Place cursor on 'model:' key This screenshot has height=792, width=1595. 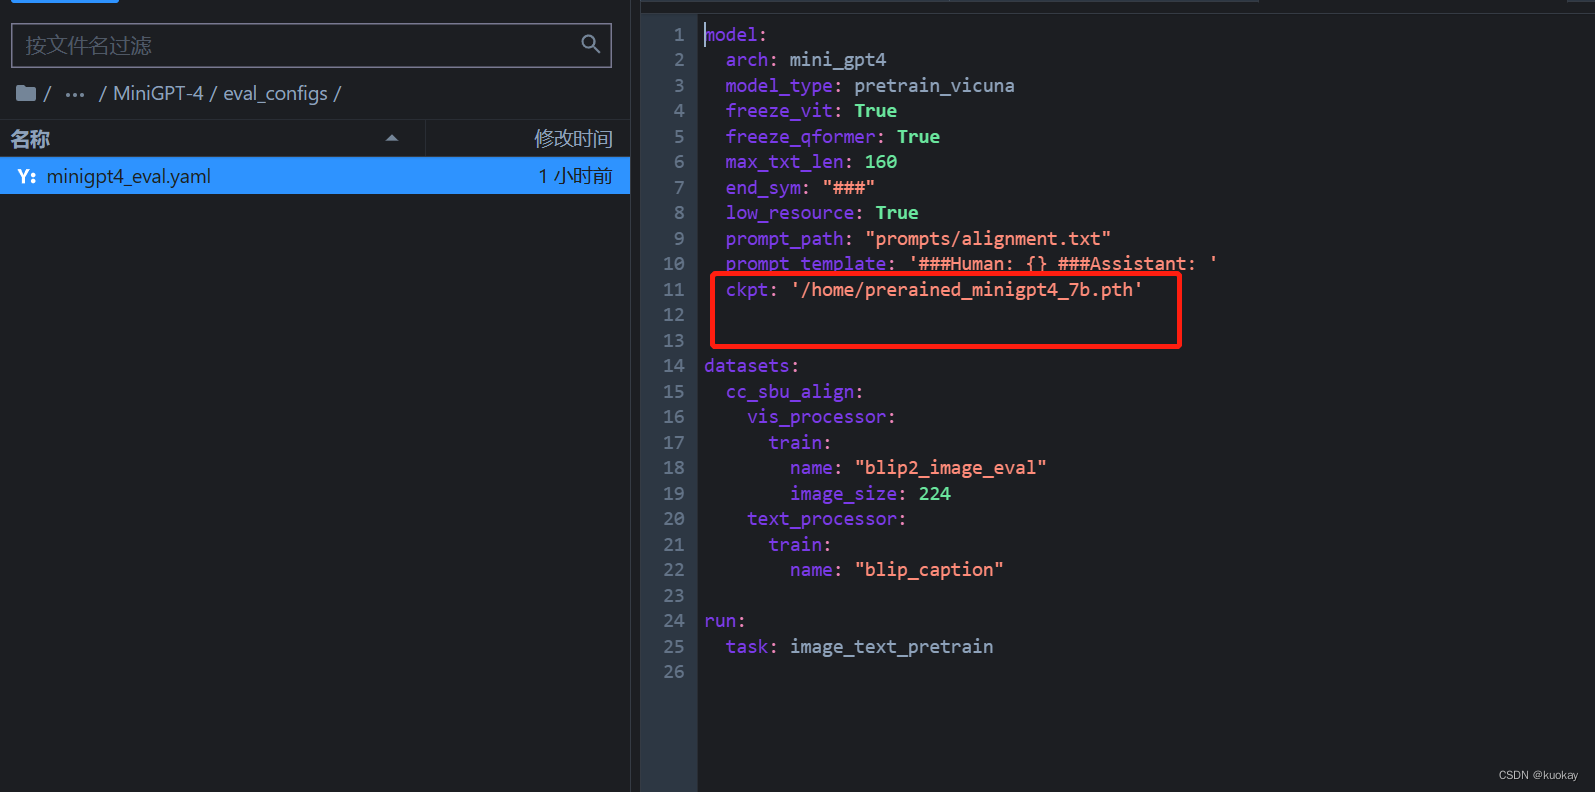[735, 35]
